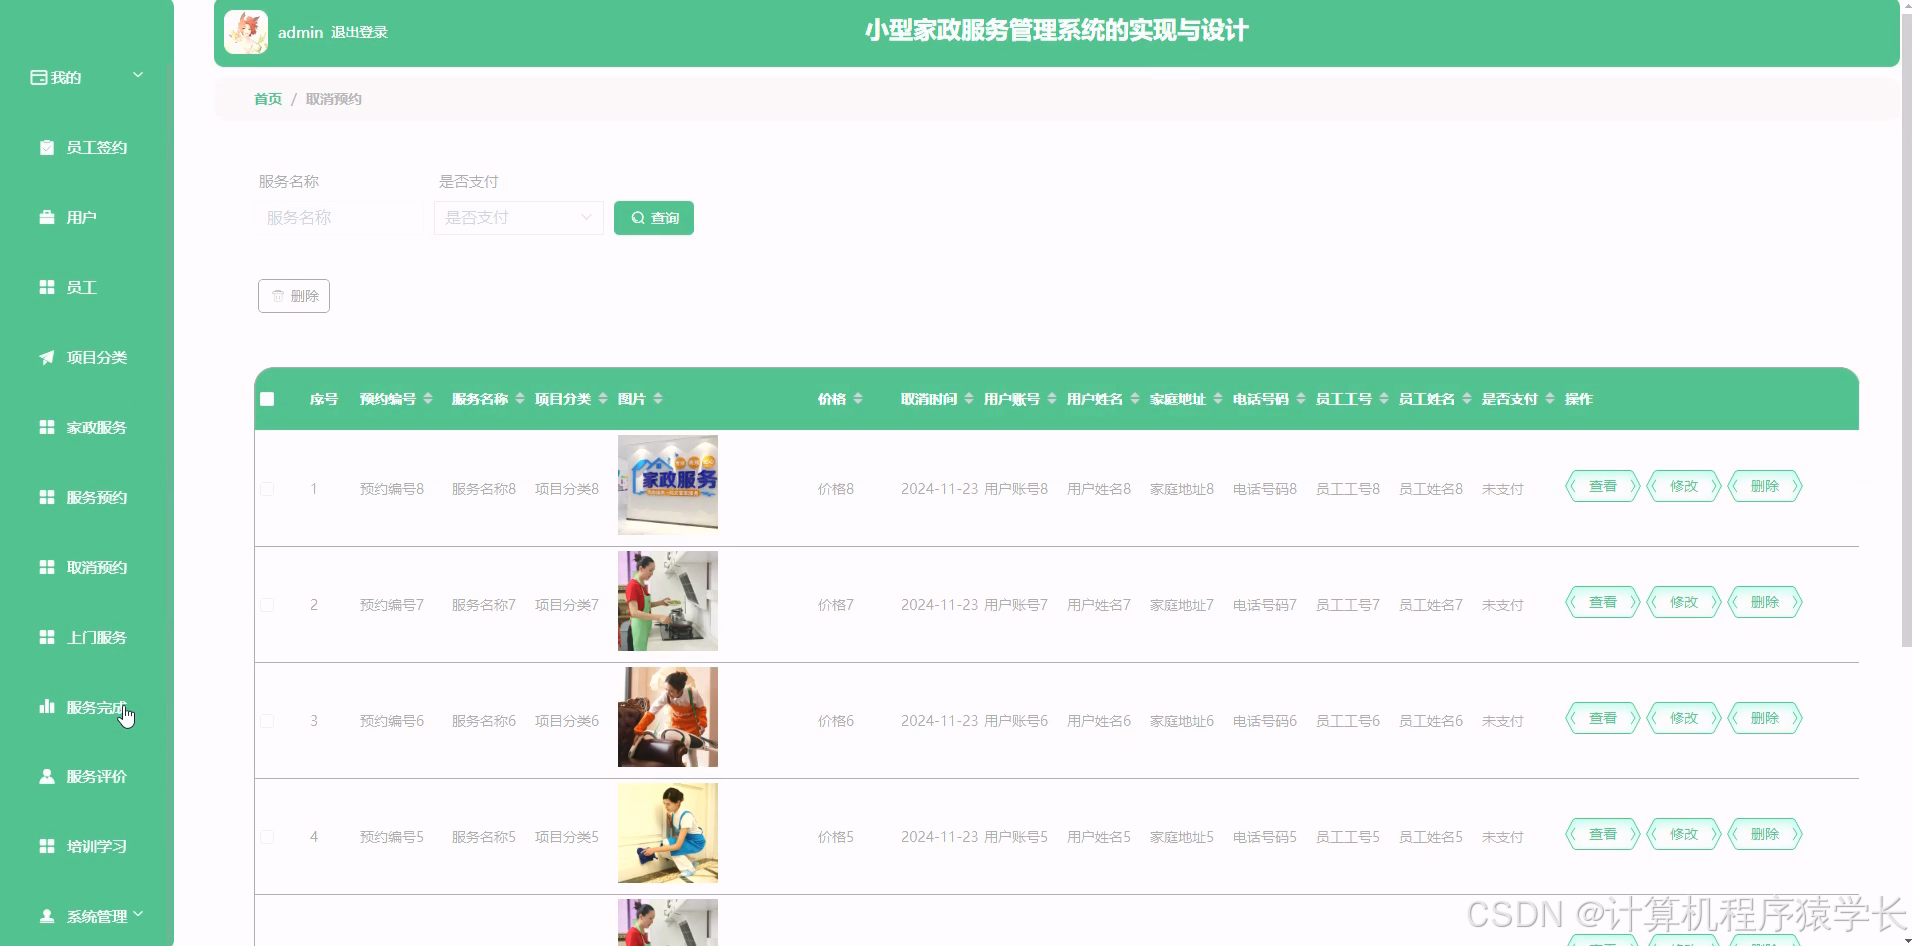Click the bar chart icon beside 服务完成
The image size is (1912, 946).
click(47, 707)
